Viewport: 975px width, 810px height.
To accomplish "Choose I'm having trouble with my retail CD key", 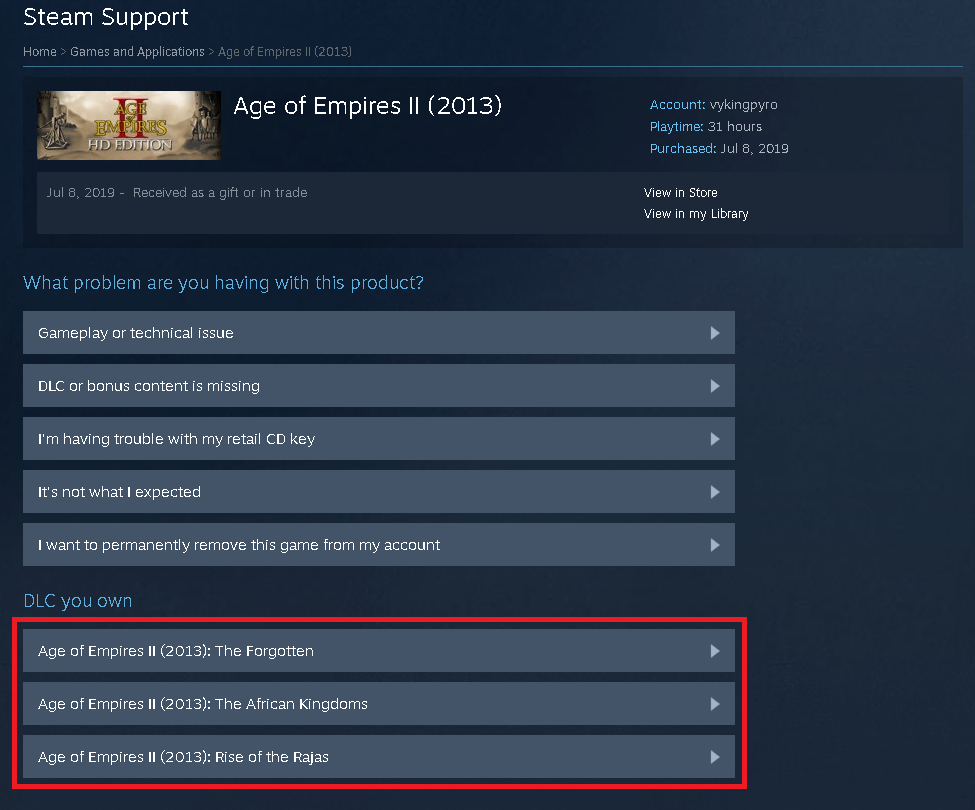I will pyautogui.click(x=379, y=439).
